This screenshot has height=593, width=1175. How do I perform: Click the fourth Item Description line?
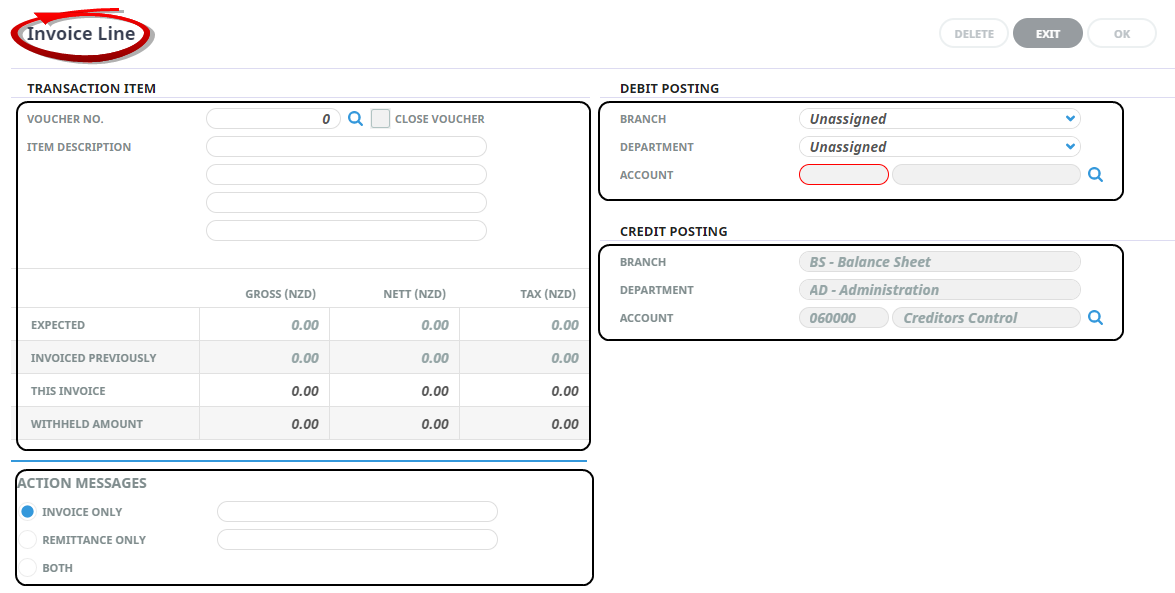tap(346, 231)
